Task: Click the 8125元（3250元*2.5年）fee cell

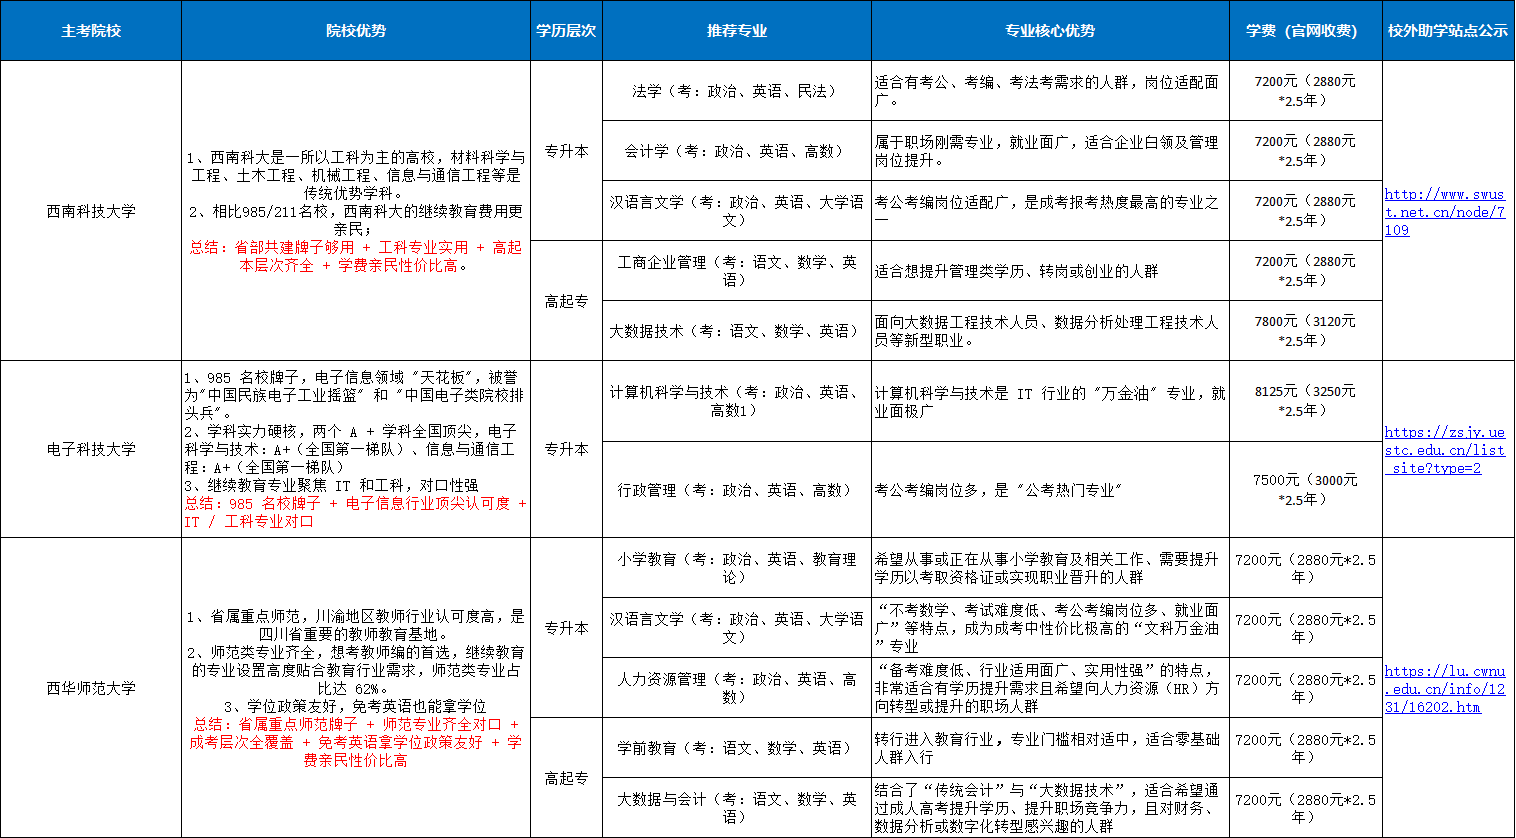Action: (x=1305, y=401)
